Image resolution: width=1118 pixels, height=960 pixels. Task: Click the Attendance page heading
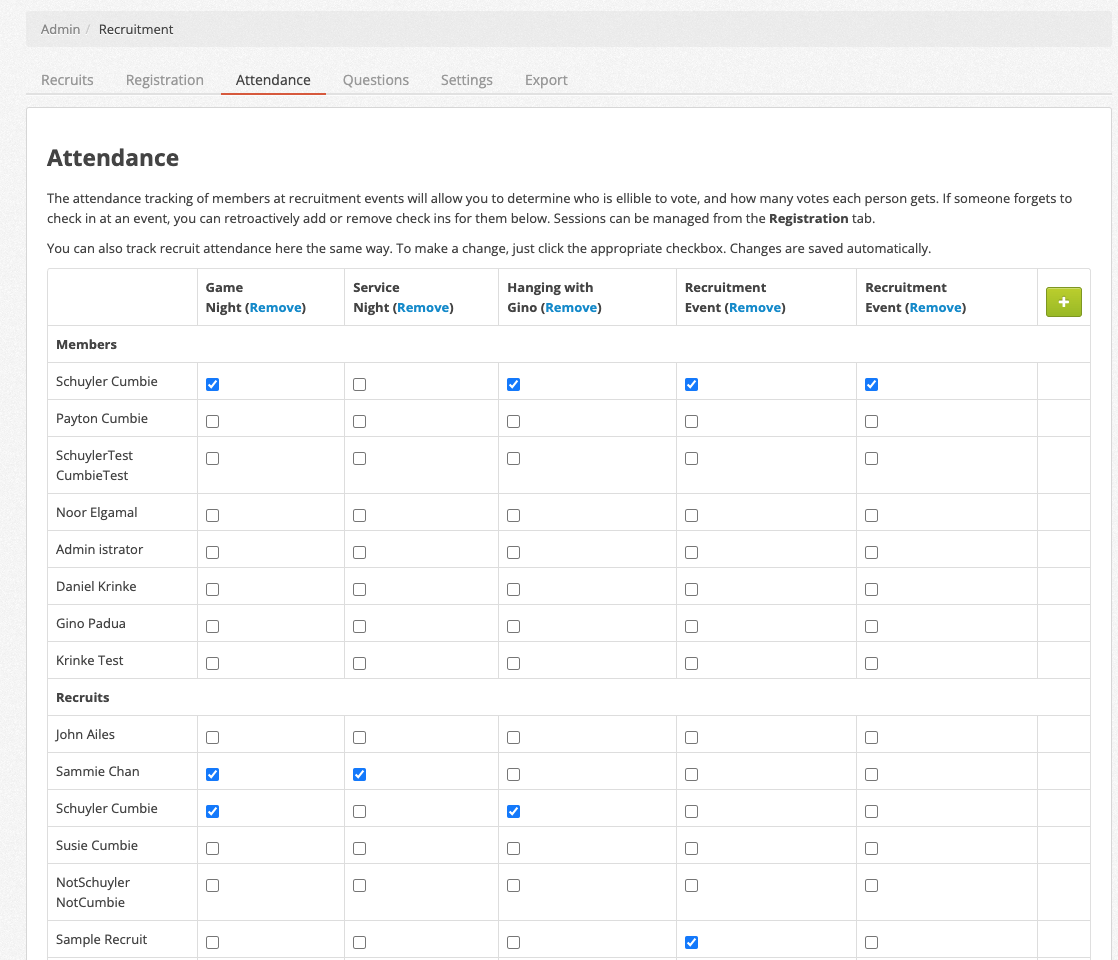113,158
